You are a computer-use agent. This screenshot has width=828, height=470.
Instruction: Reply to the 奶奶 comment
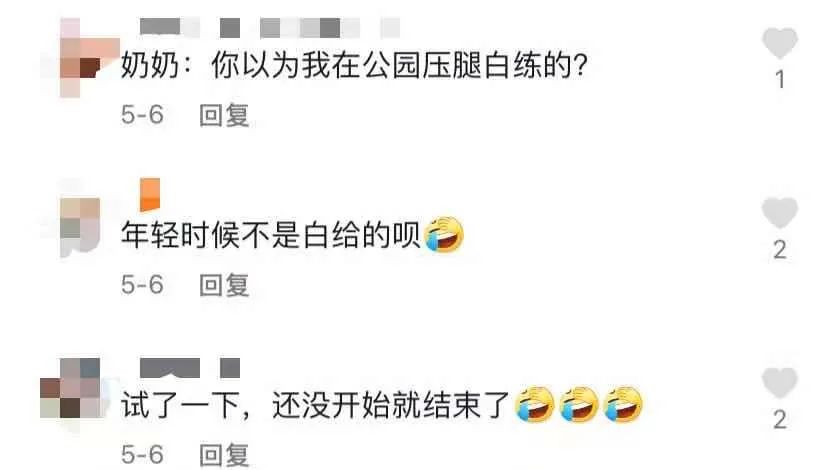click(x=224, y=115)
